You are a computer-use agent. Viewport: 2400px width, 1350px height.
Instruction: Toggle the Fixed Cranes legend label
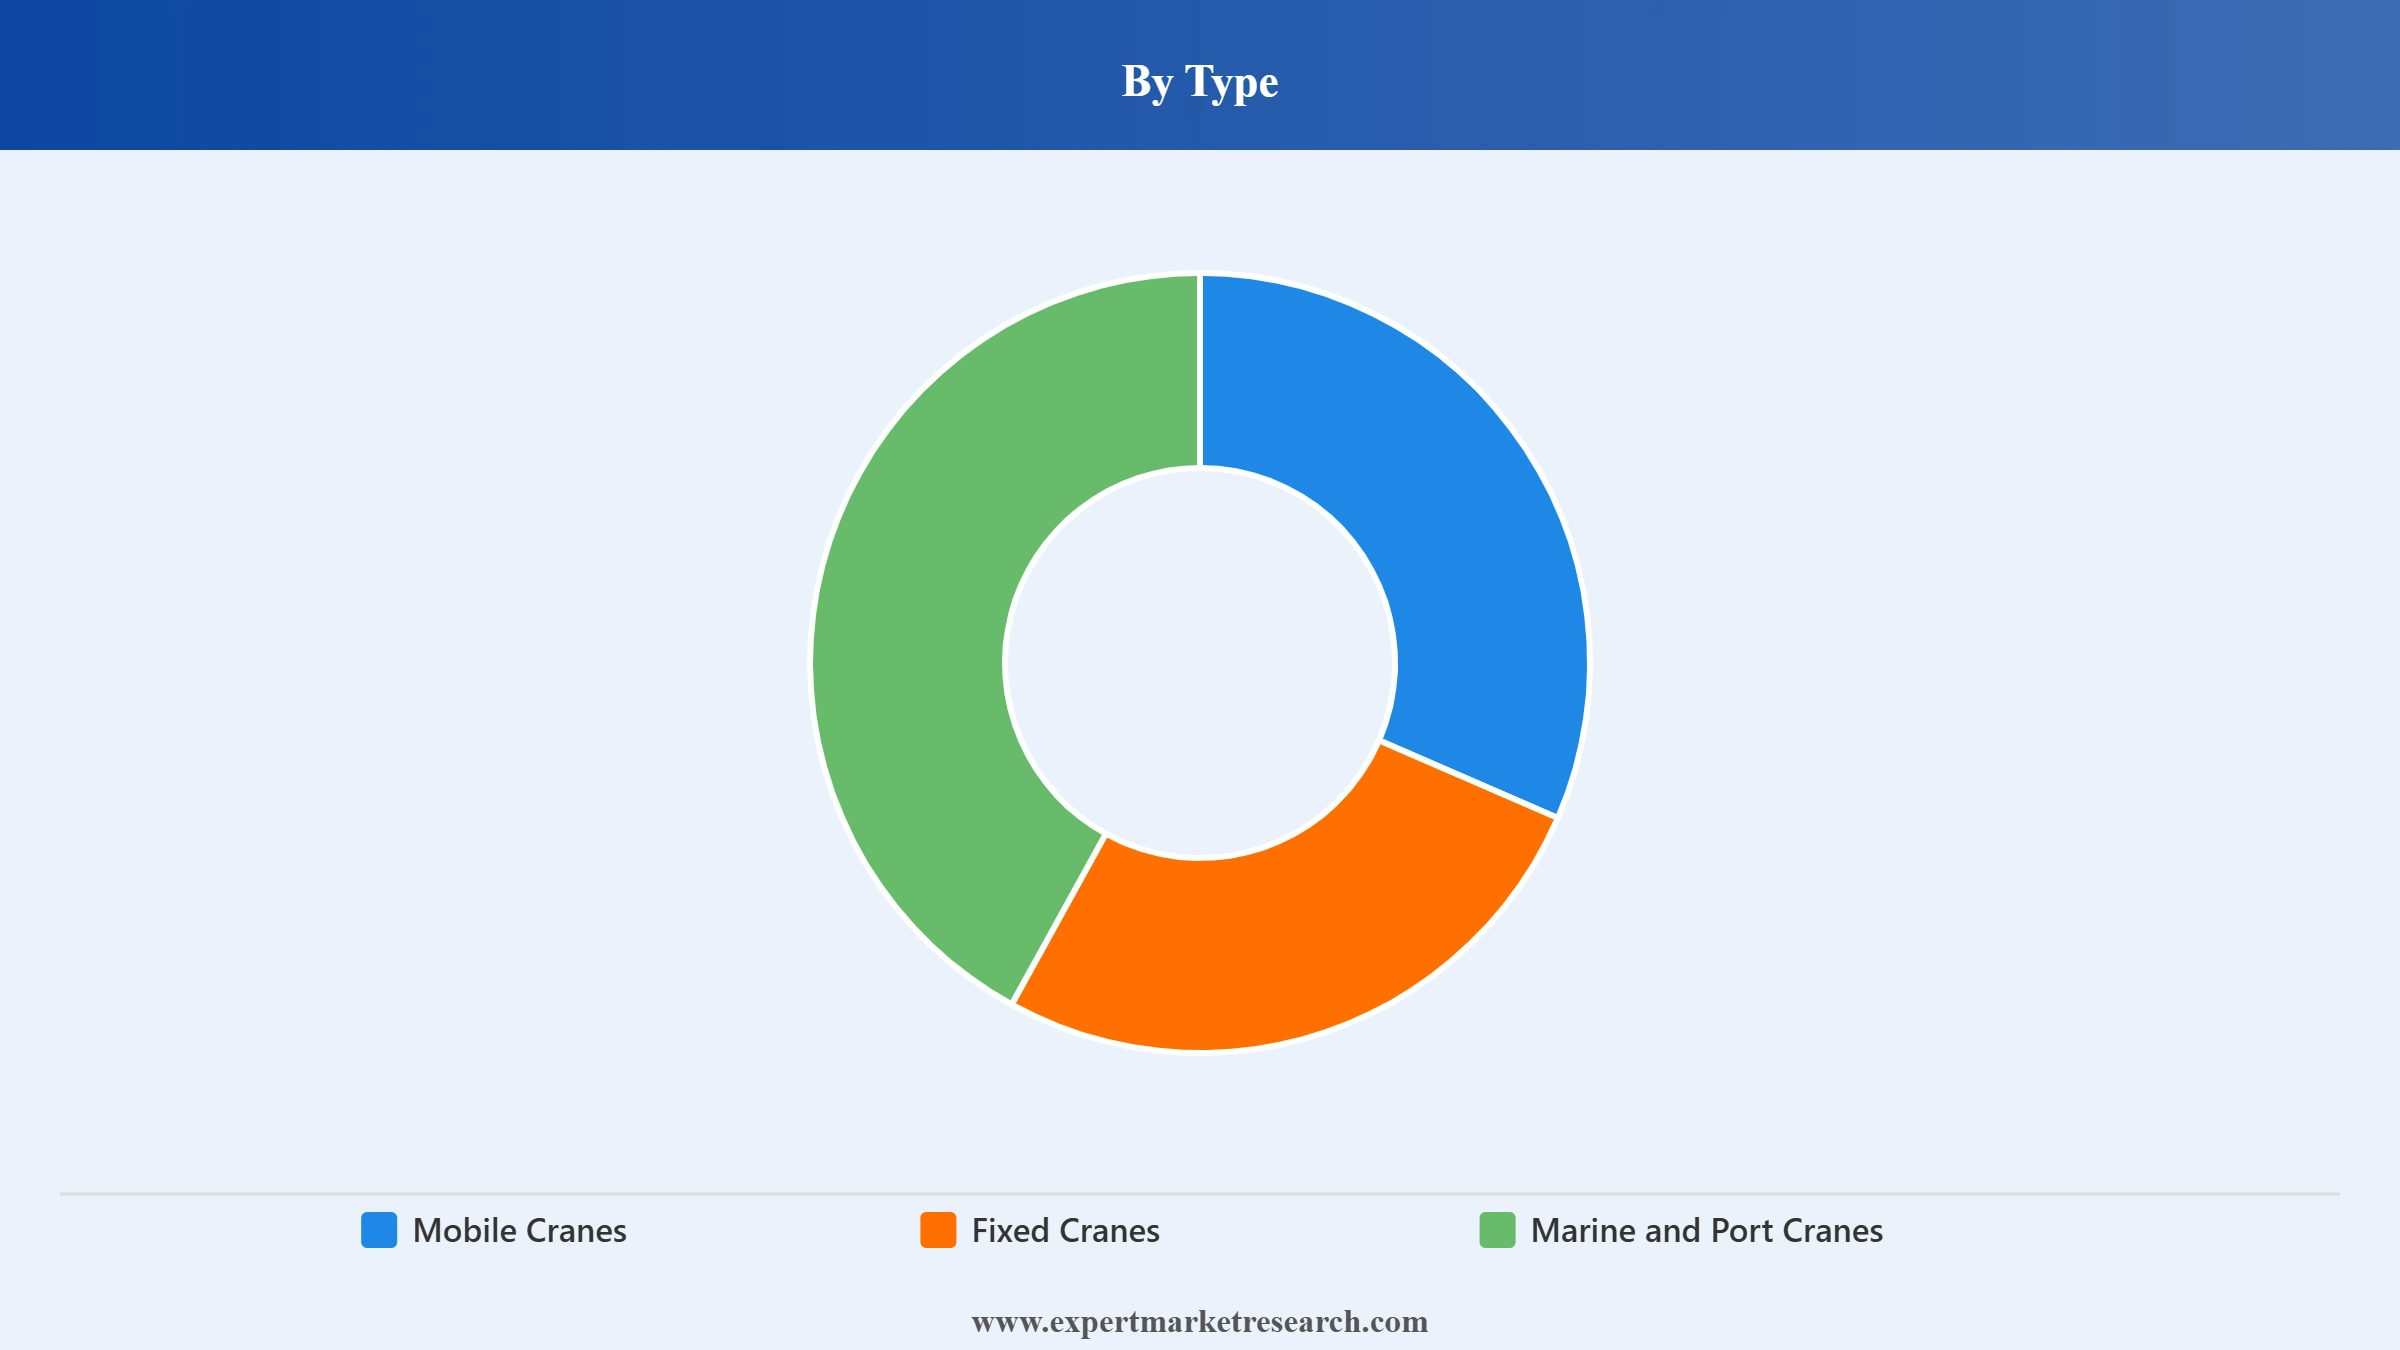[1066, 1231]
